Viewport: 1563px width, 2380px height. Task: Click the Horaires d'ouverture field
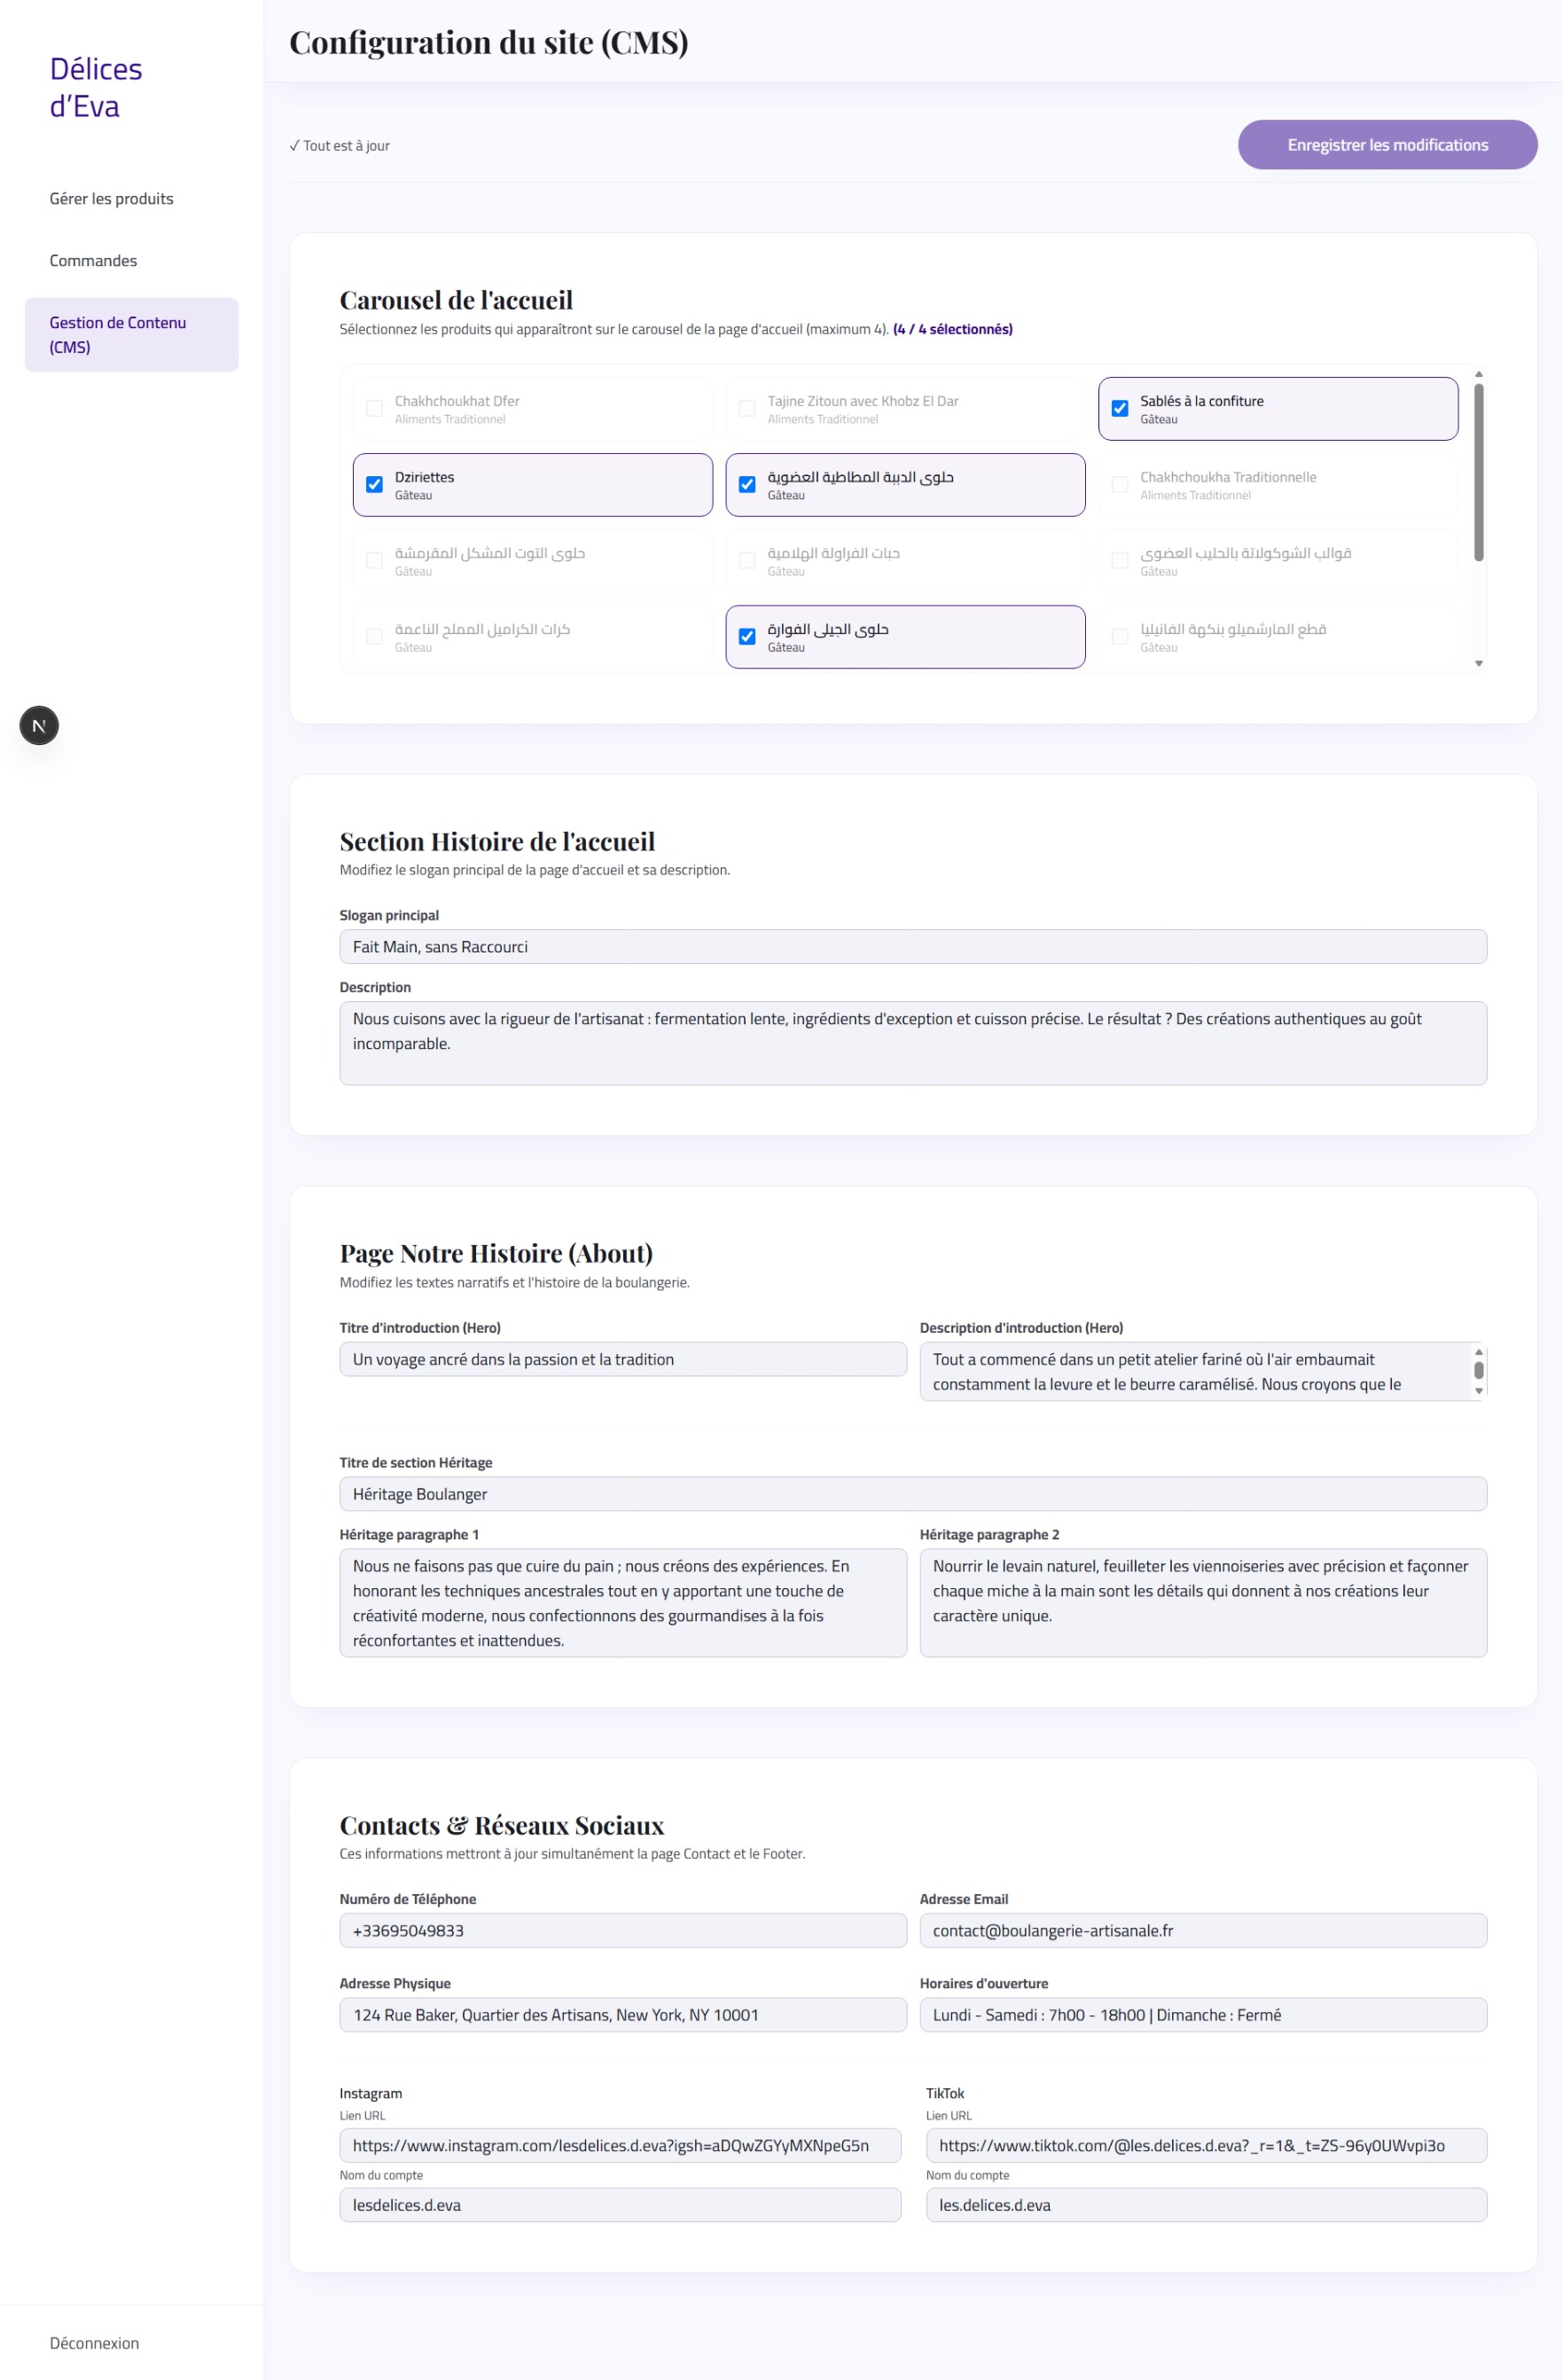click(1203, 2014)
